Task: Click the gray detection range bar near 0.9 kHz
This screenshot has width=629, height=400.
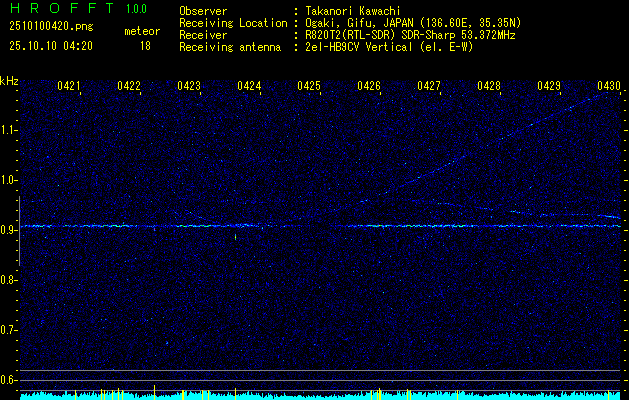Action: [x=20, y=231]
